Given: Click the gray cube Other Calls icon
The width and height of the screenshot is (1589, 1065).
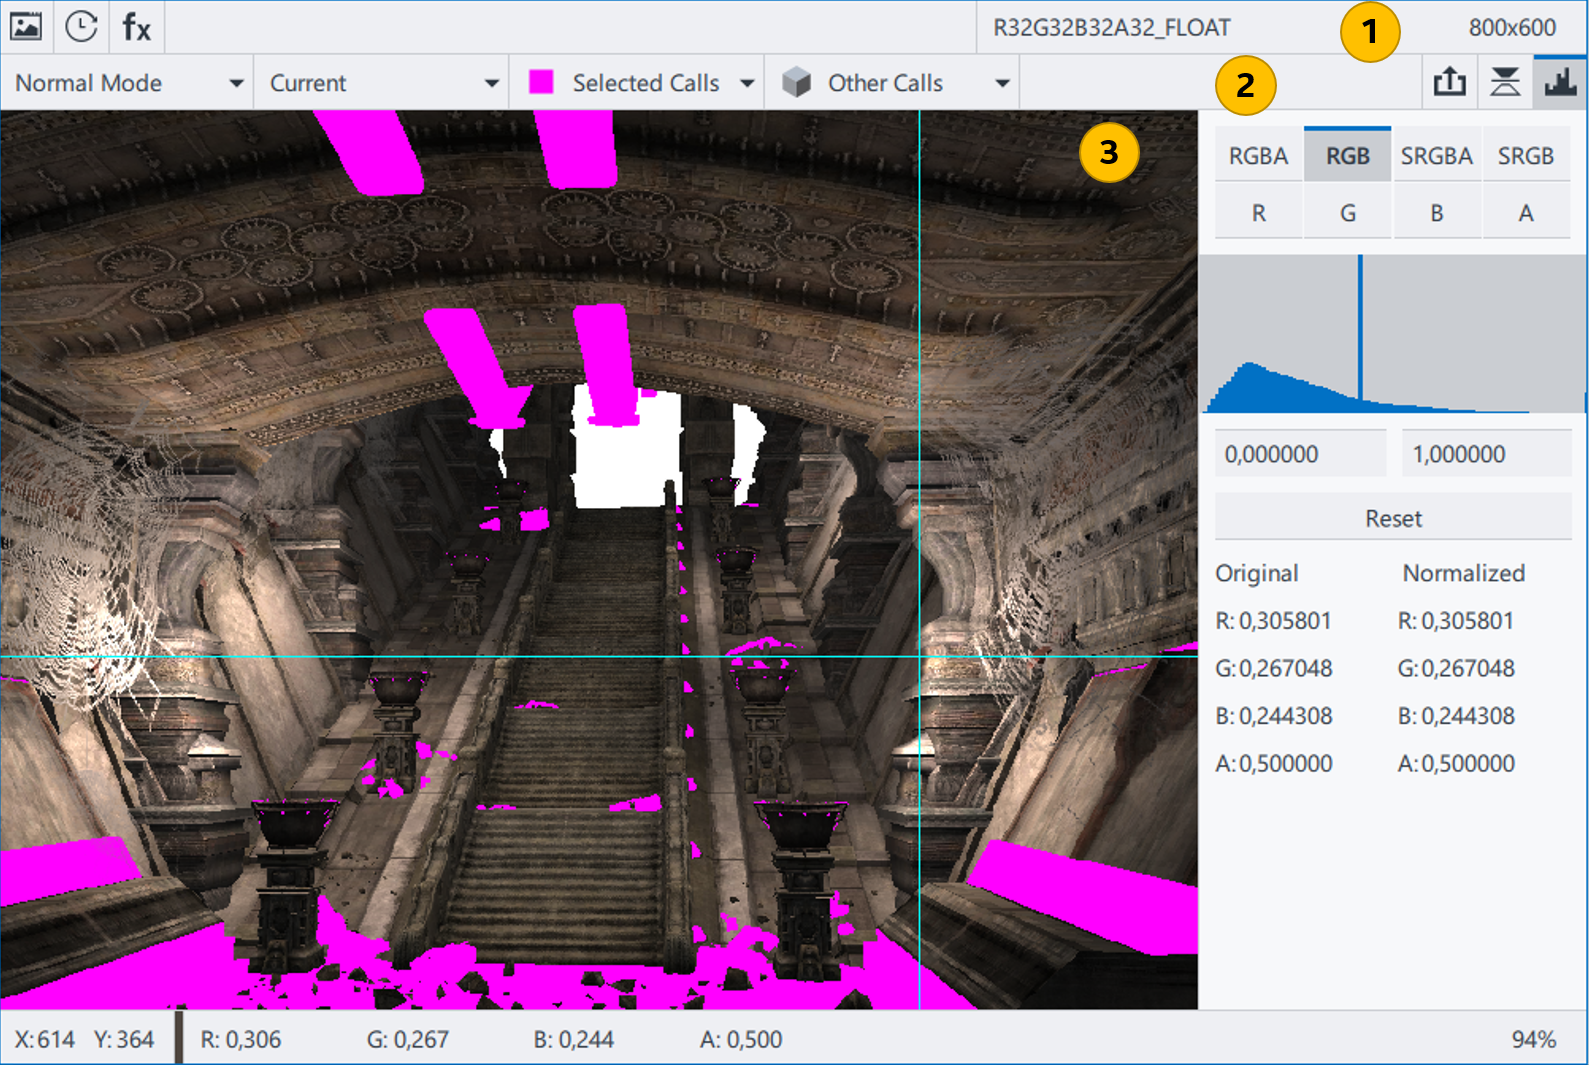Looking at the screenshot, I should coord(796,83).
